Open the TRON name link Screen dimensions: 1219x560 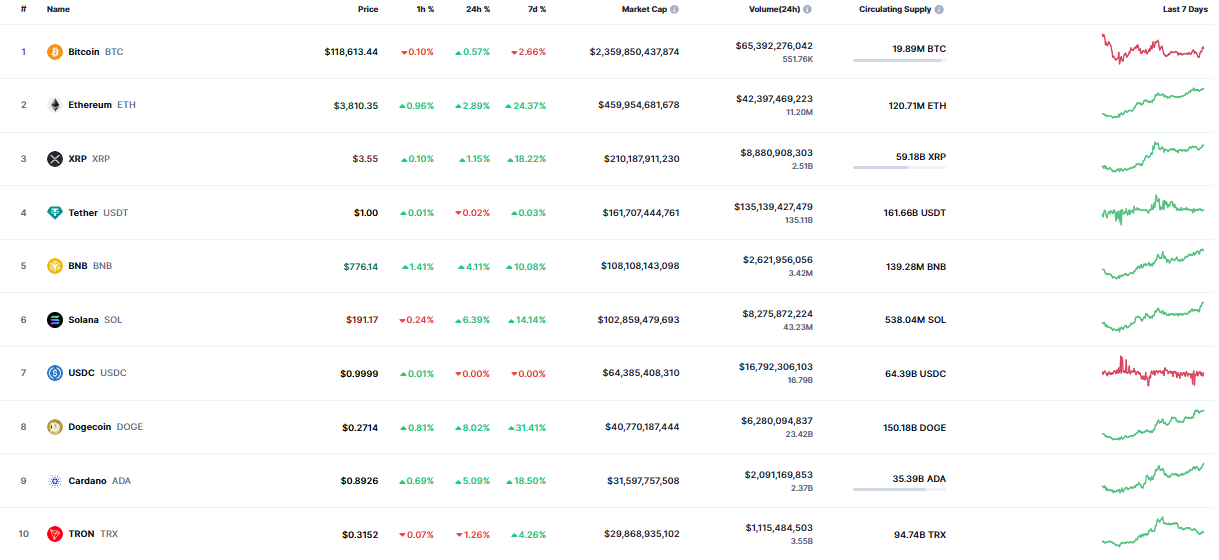coord(81,534)
